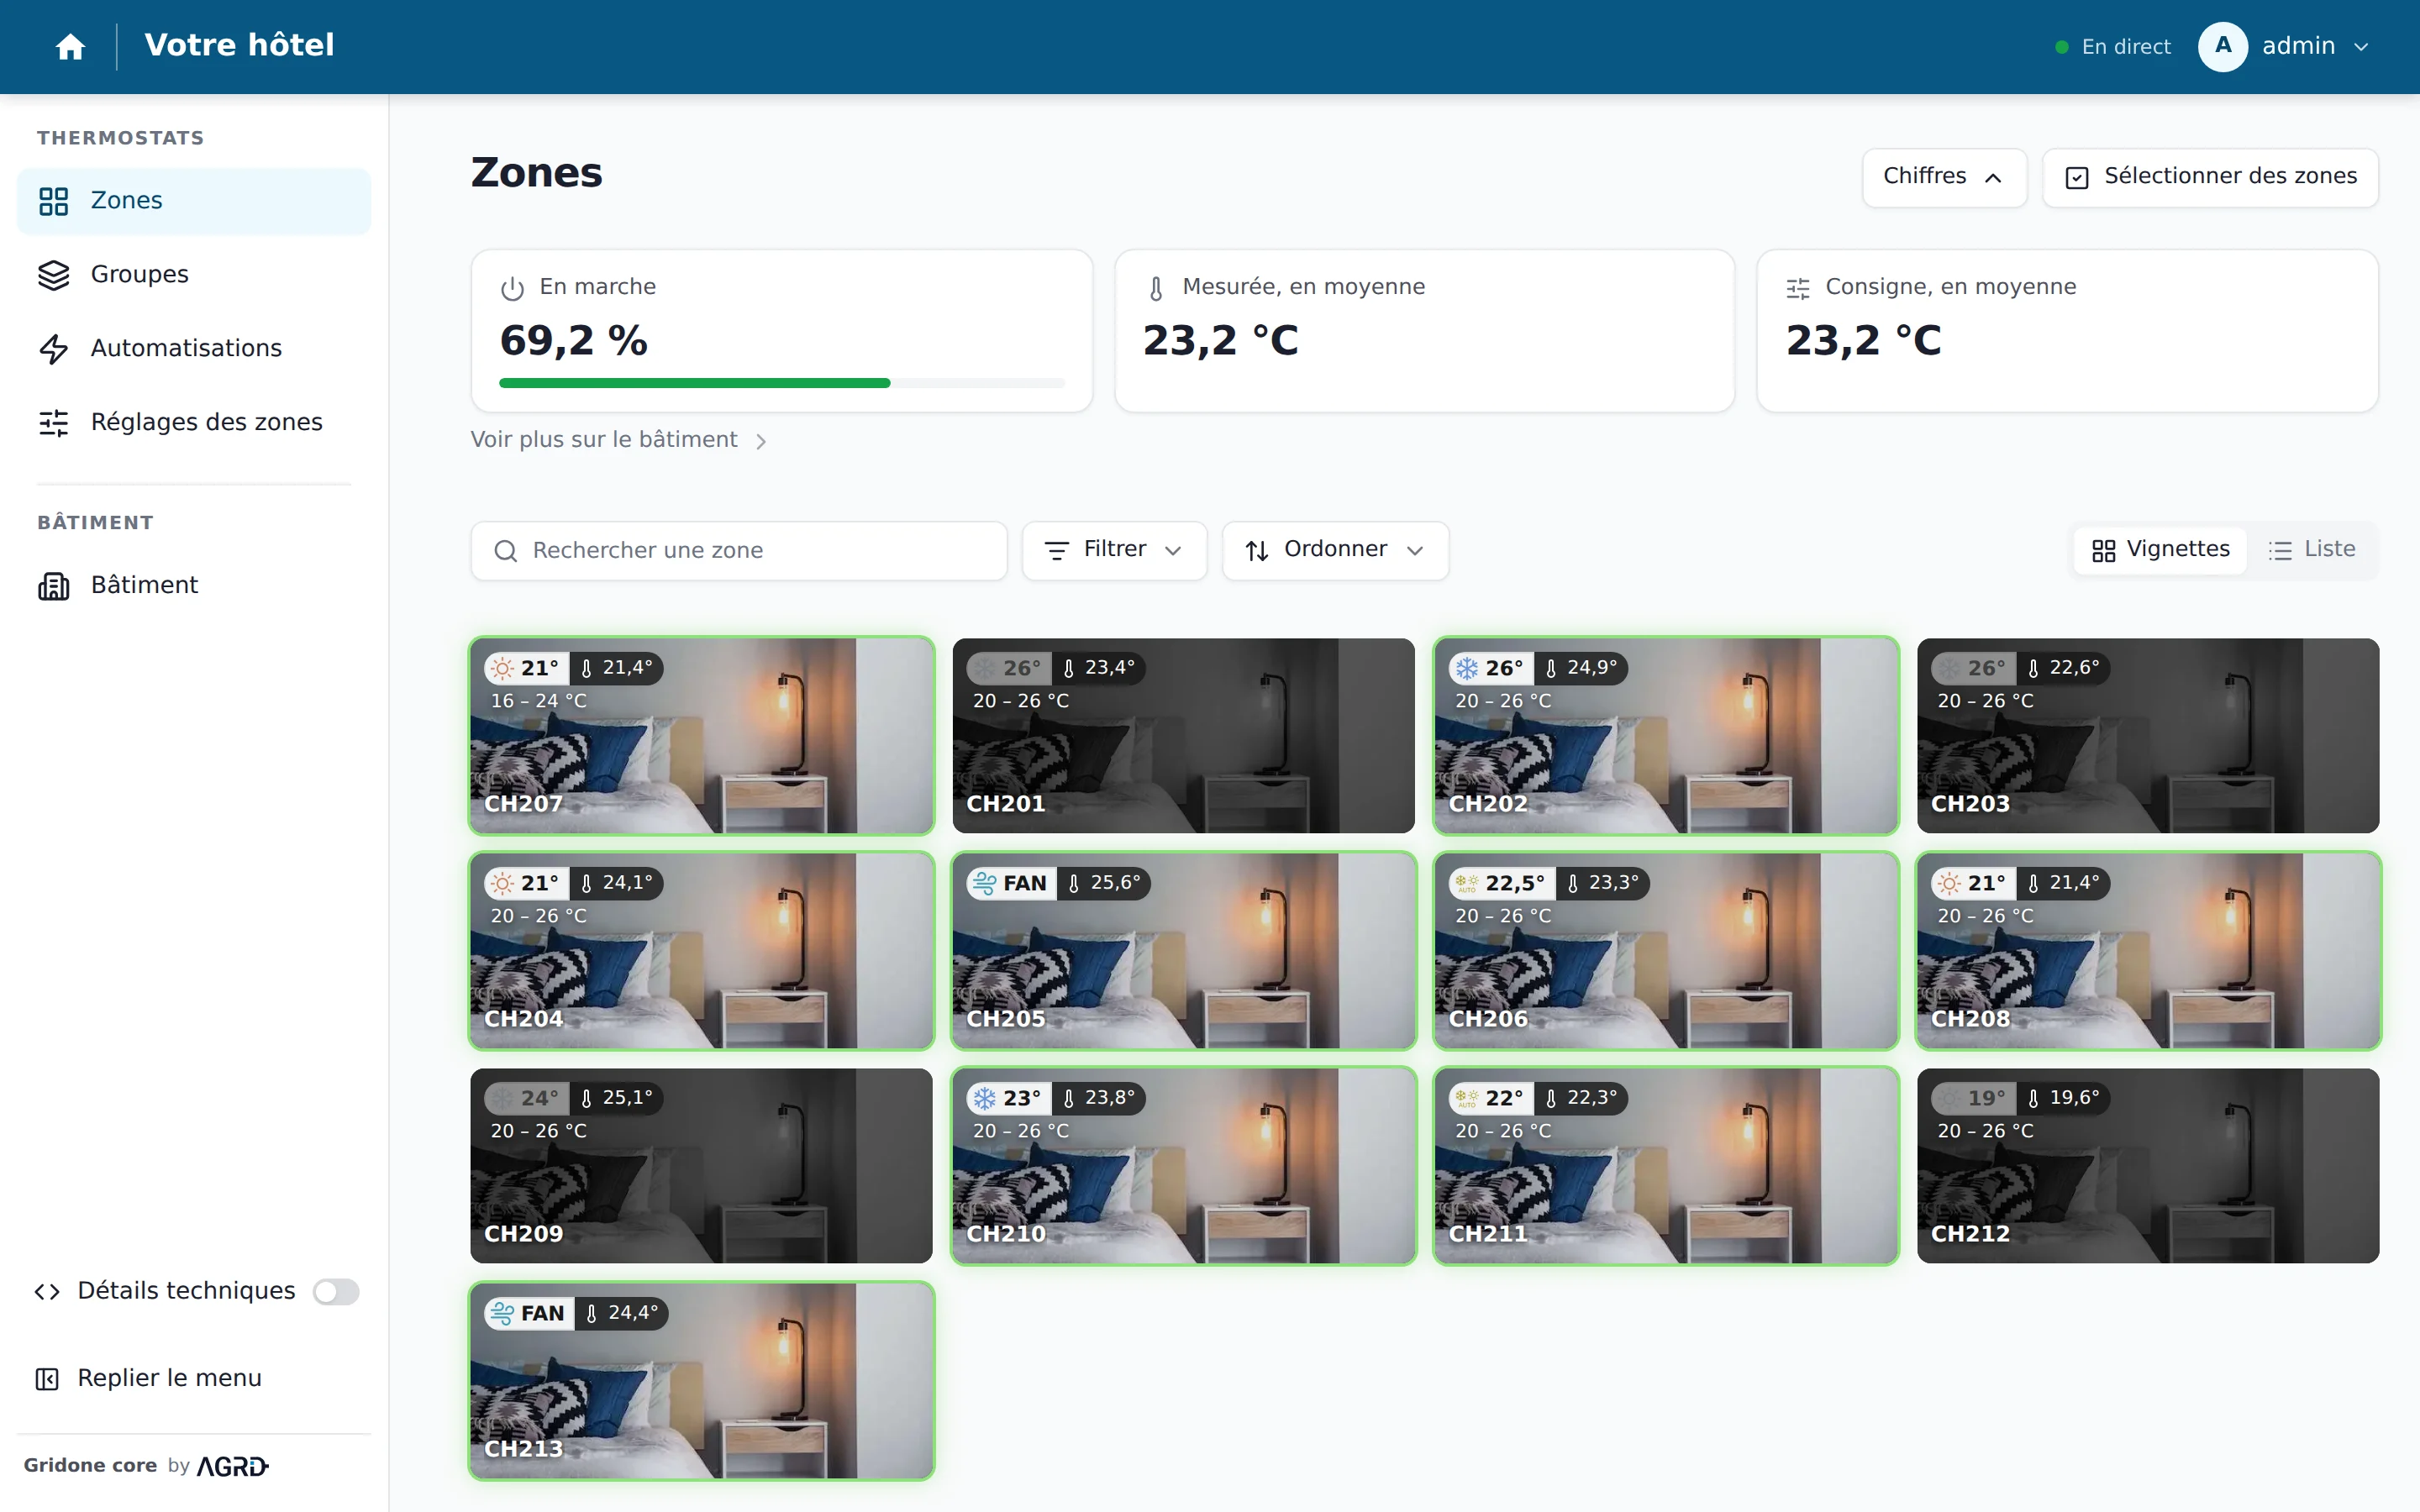2420x1512 pixels.
Task: Click the Votre hôtel title
Action: point(239,46)
